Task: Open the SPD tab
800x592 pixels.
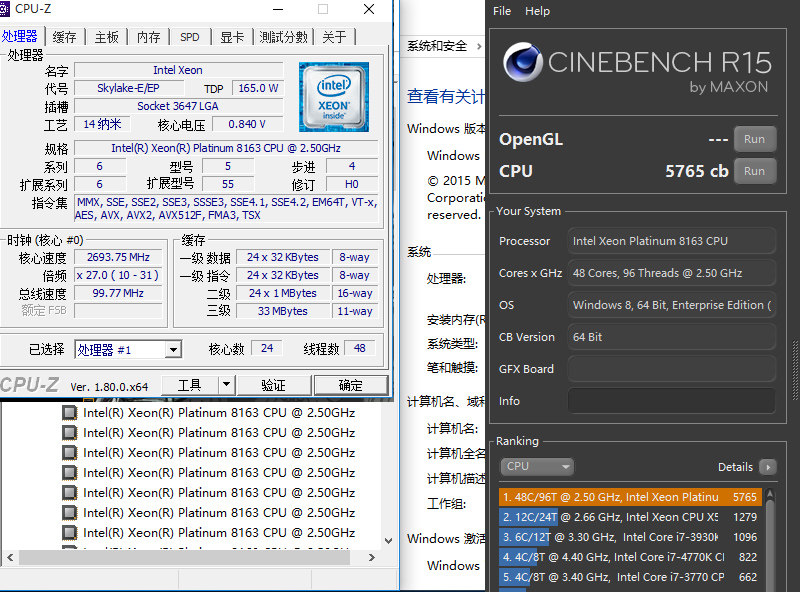Action: (190, 37)
